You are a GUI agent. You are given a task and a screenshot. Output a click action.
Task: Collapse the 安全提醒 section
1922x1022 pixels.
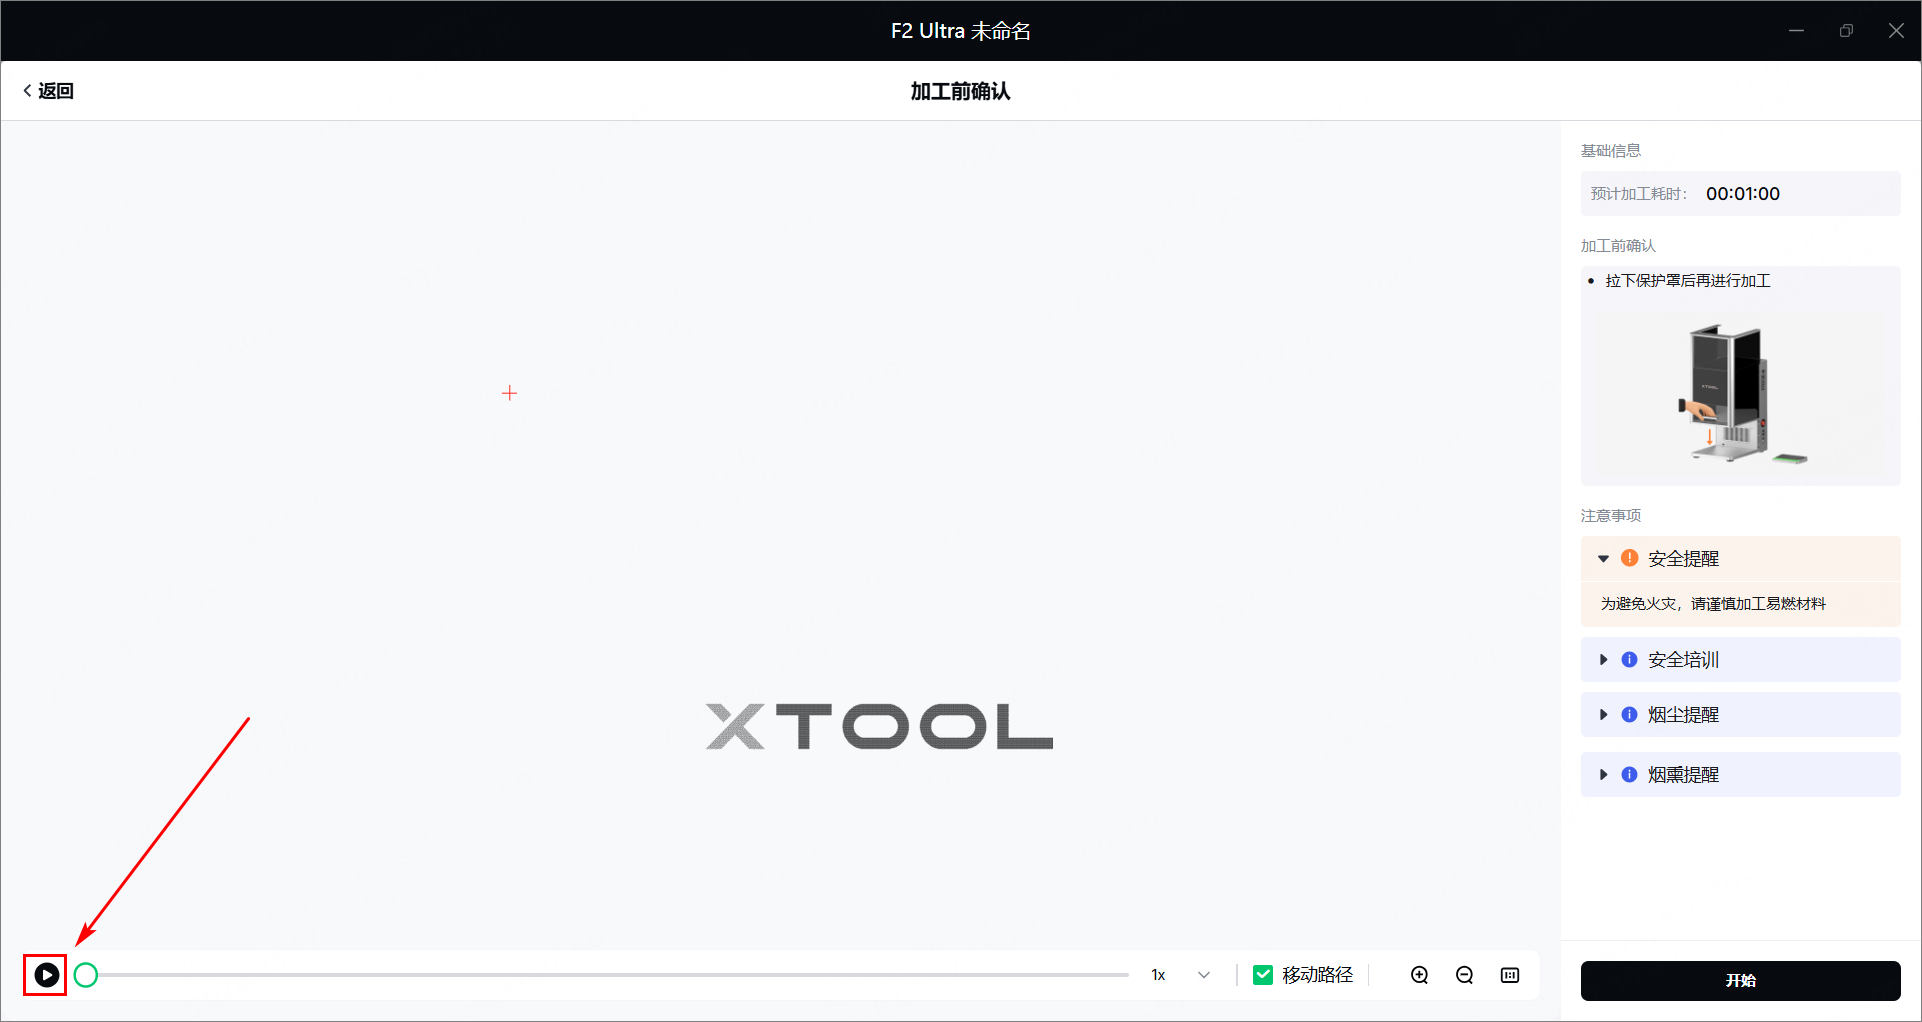[1603, 559]
